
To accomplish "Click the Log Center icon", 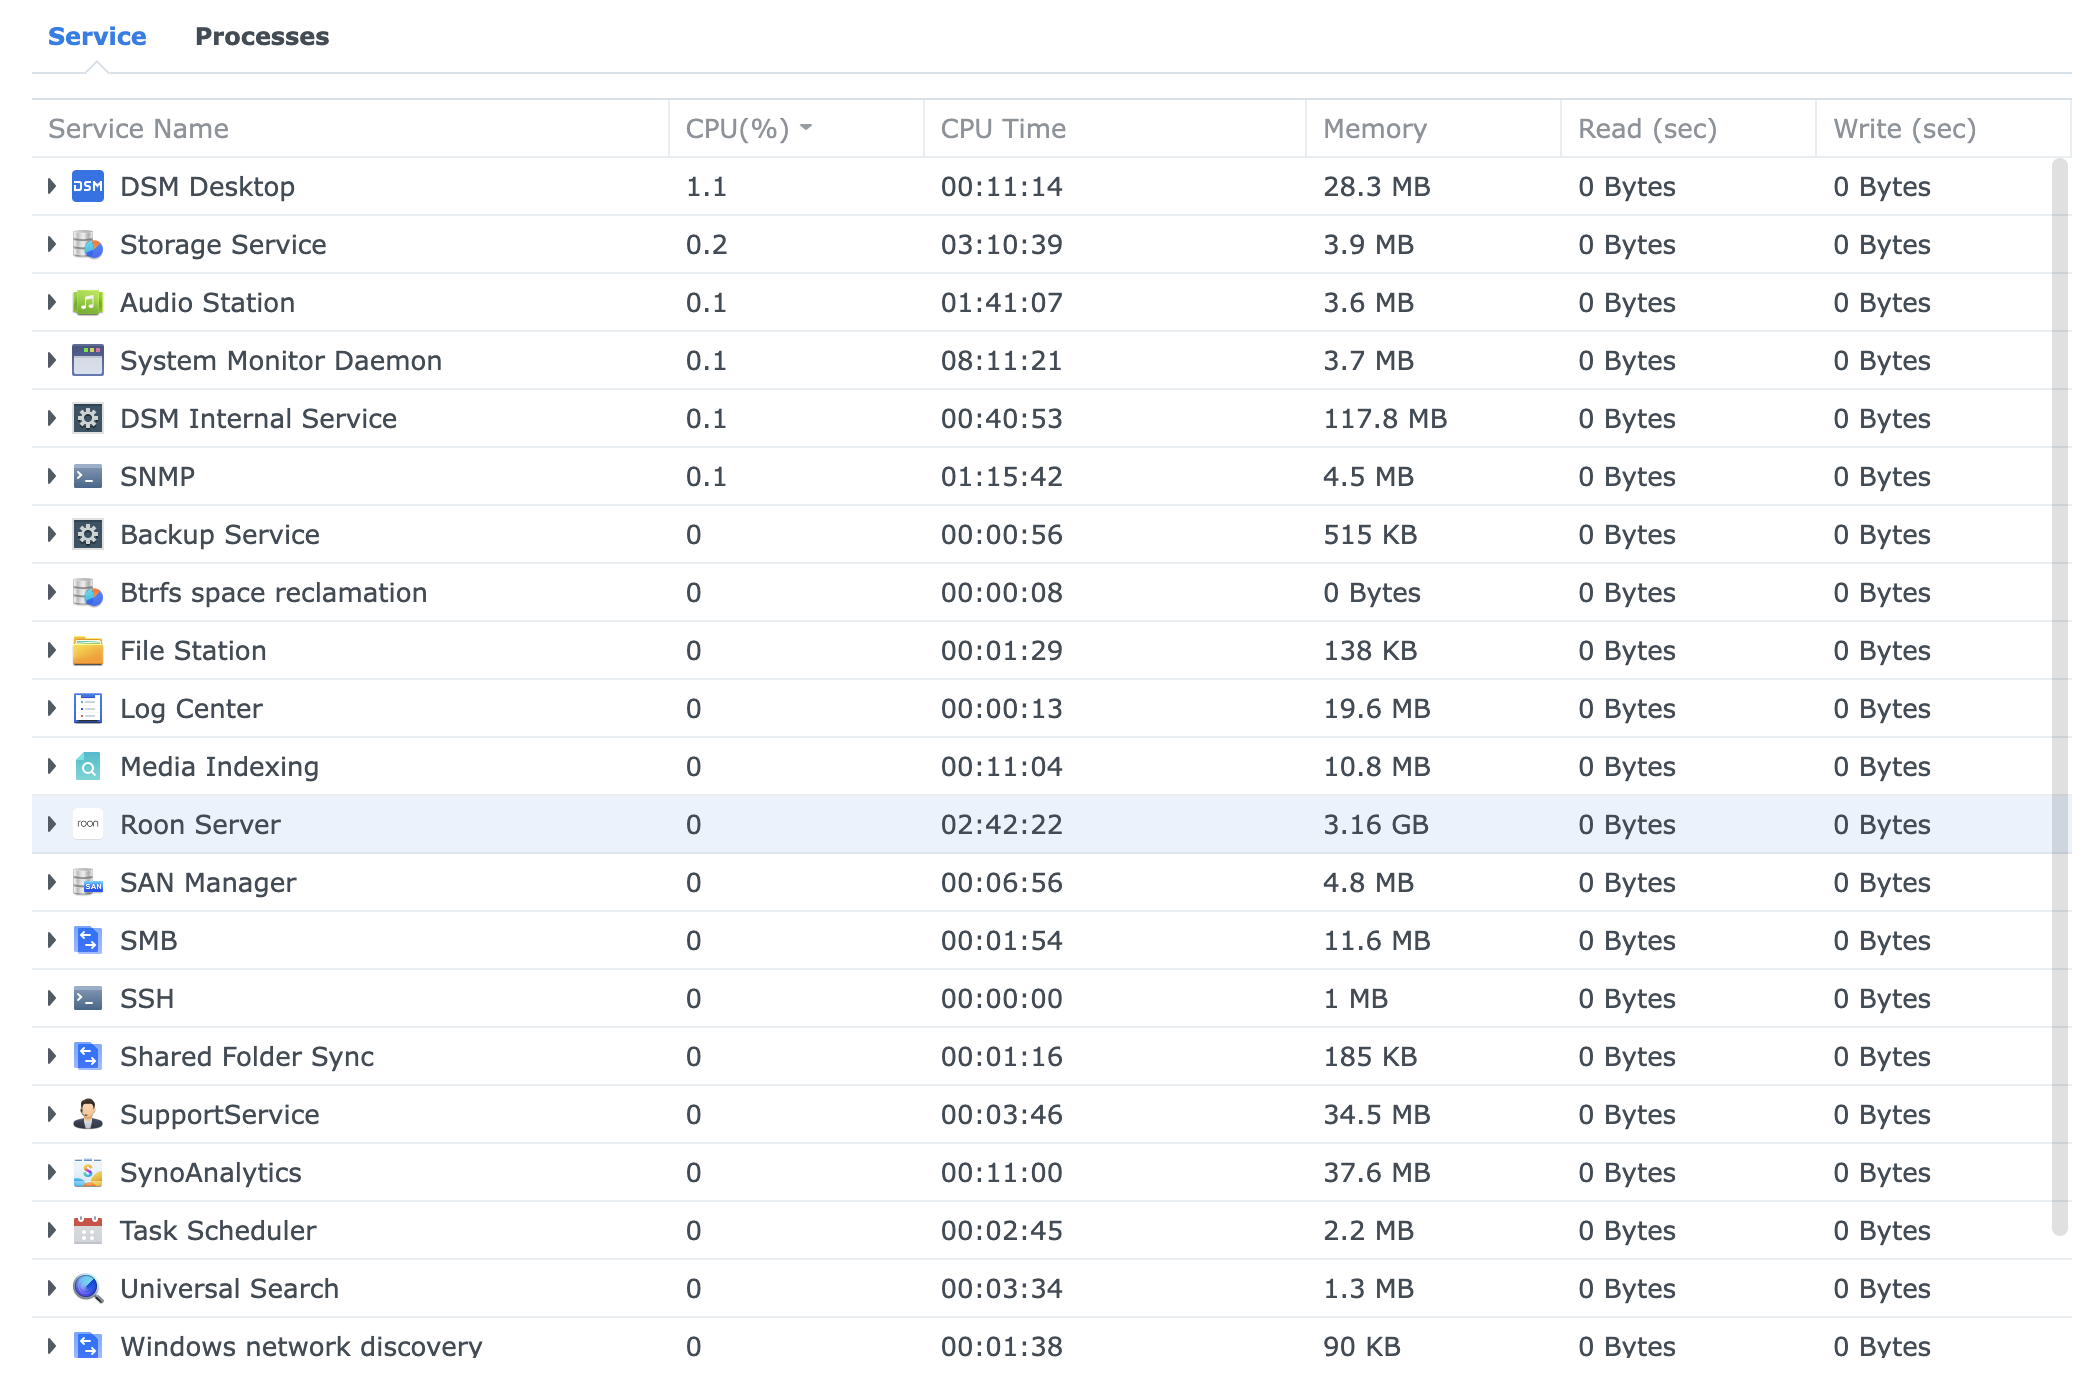I will pos(88,708).
